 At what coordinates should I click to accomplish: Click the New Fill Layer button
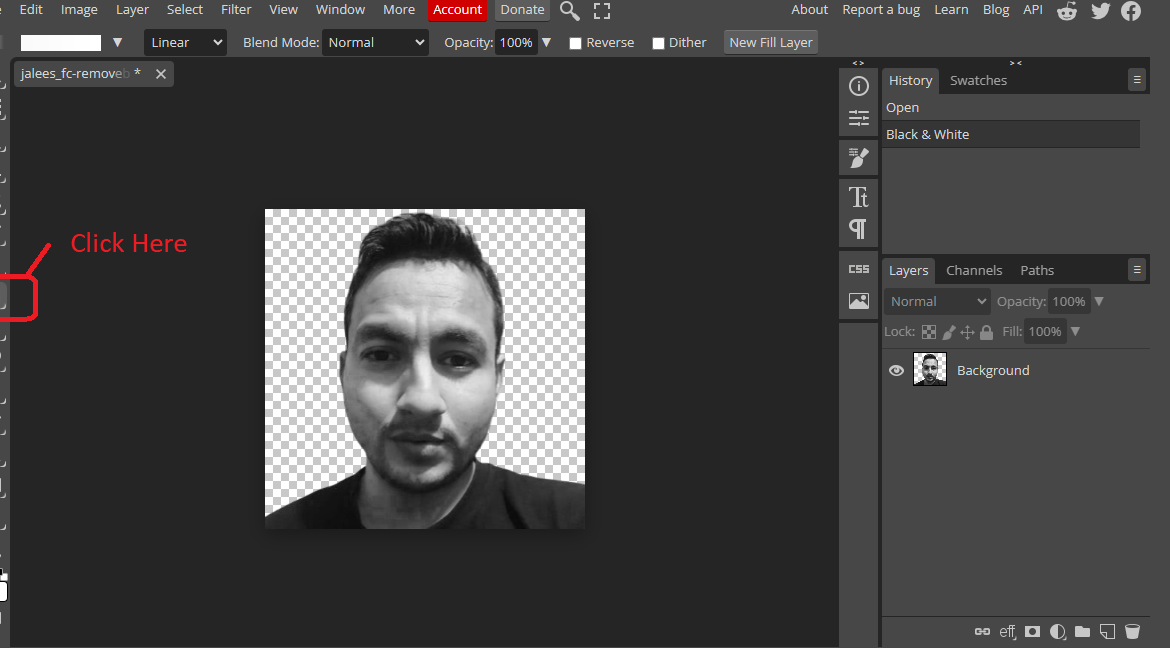point(771,43)
